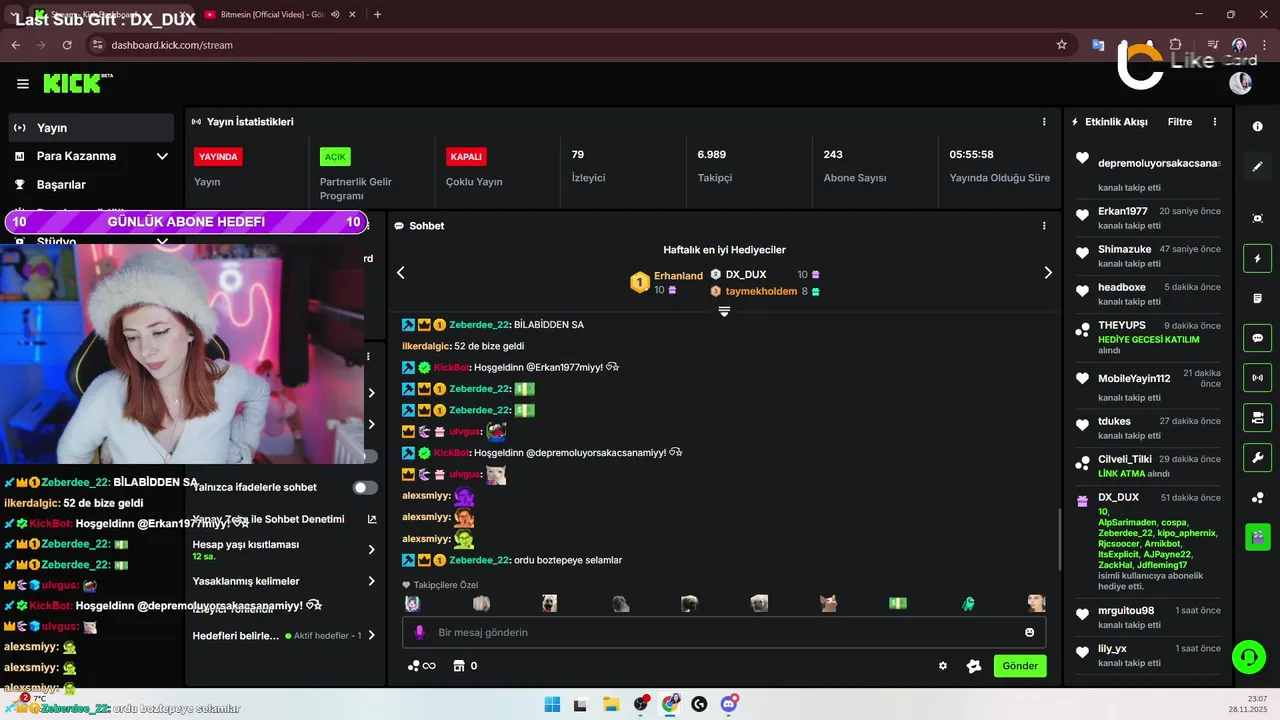1280x720 pixels.
Task: Open the Sohbet panel three-dot menu
Action: [x=1044, y=226]
